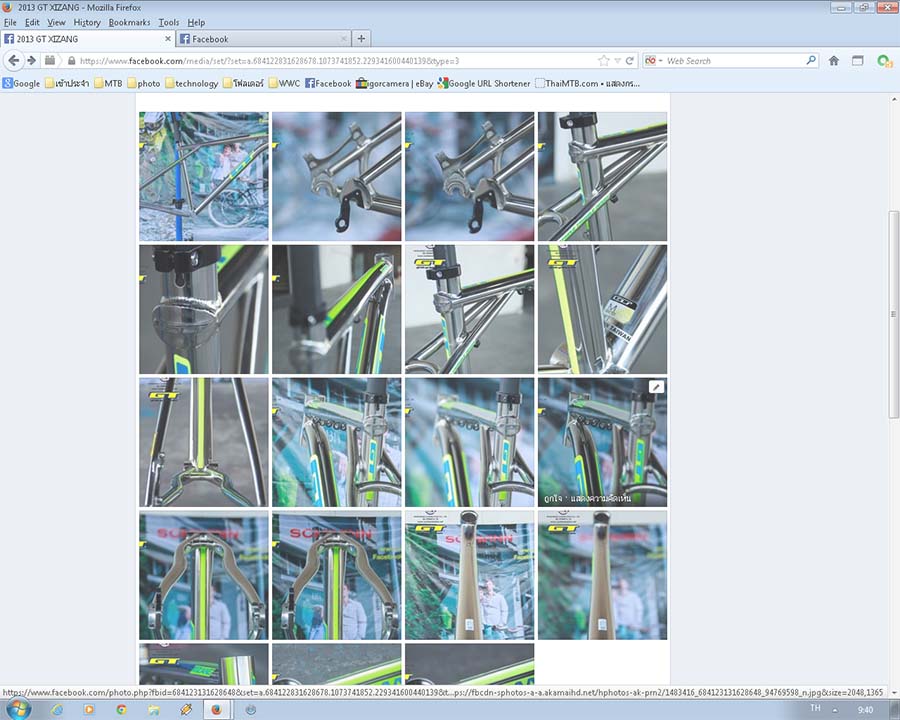Click the site identity lock icon
Viewport: 900px width, 720px height.
[x=71, y=60]
